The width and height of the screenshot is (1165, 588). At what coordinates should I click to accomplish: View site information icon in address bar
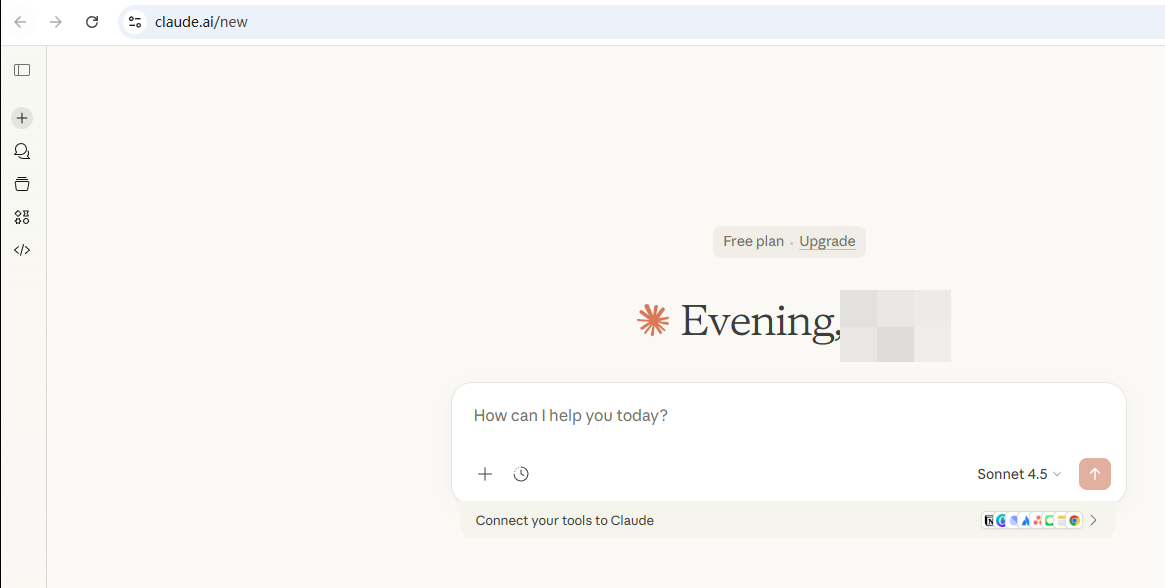[x=134, y=22]
